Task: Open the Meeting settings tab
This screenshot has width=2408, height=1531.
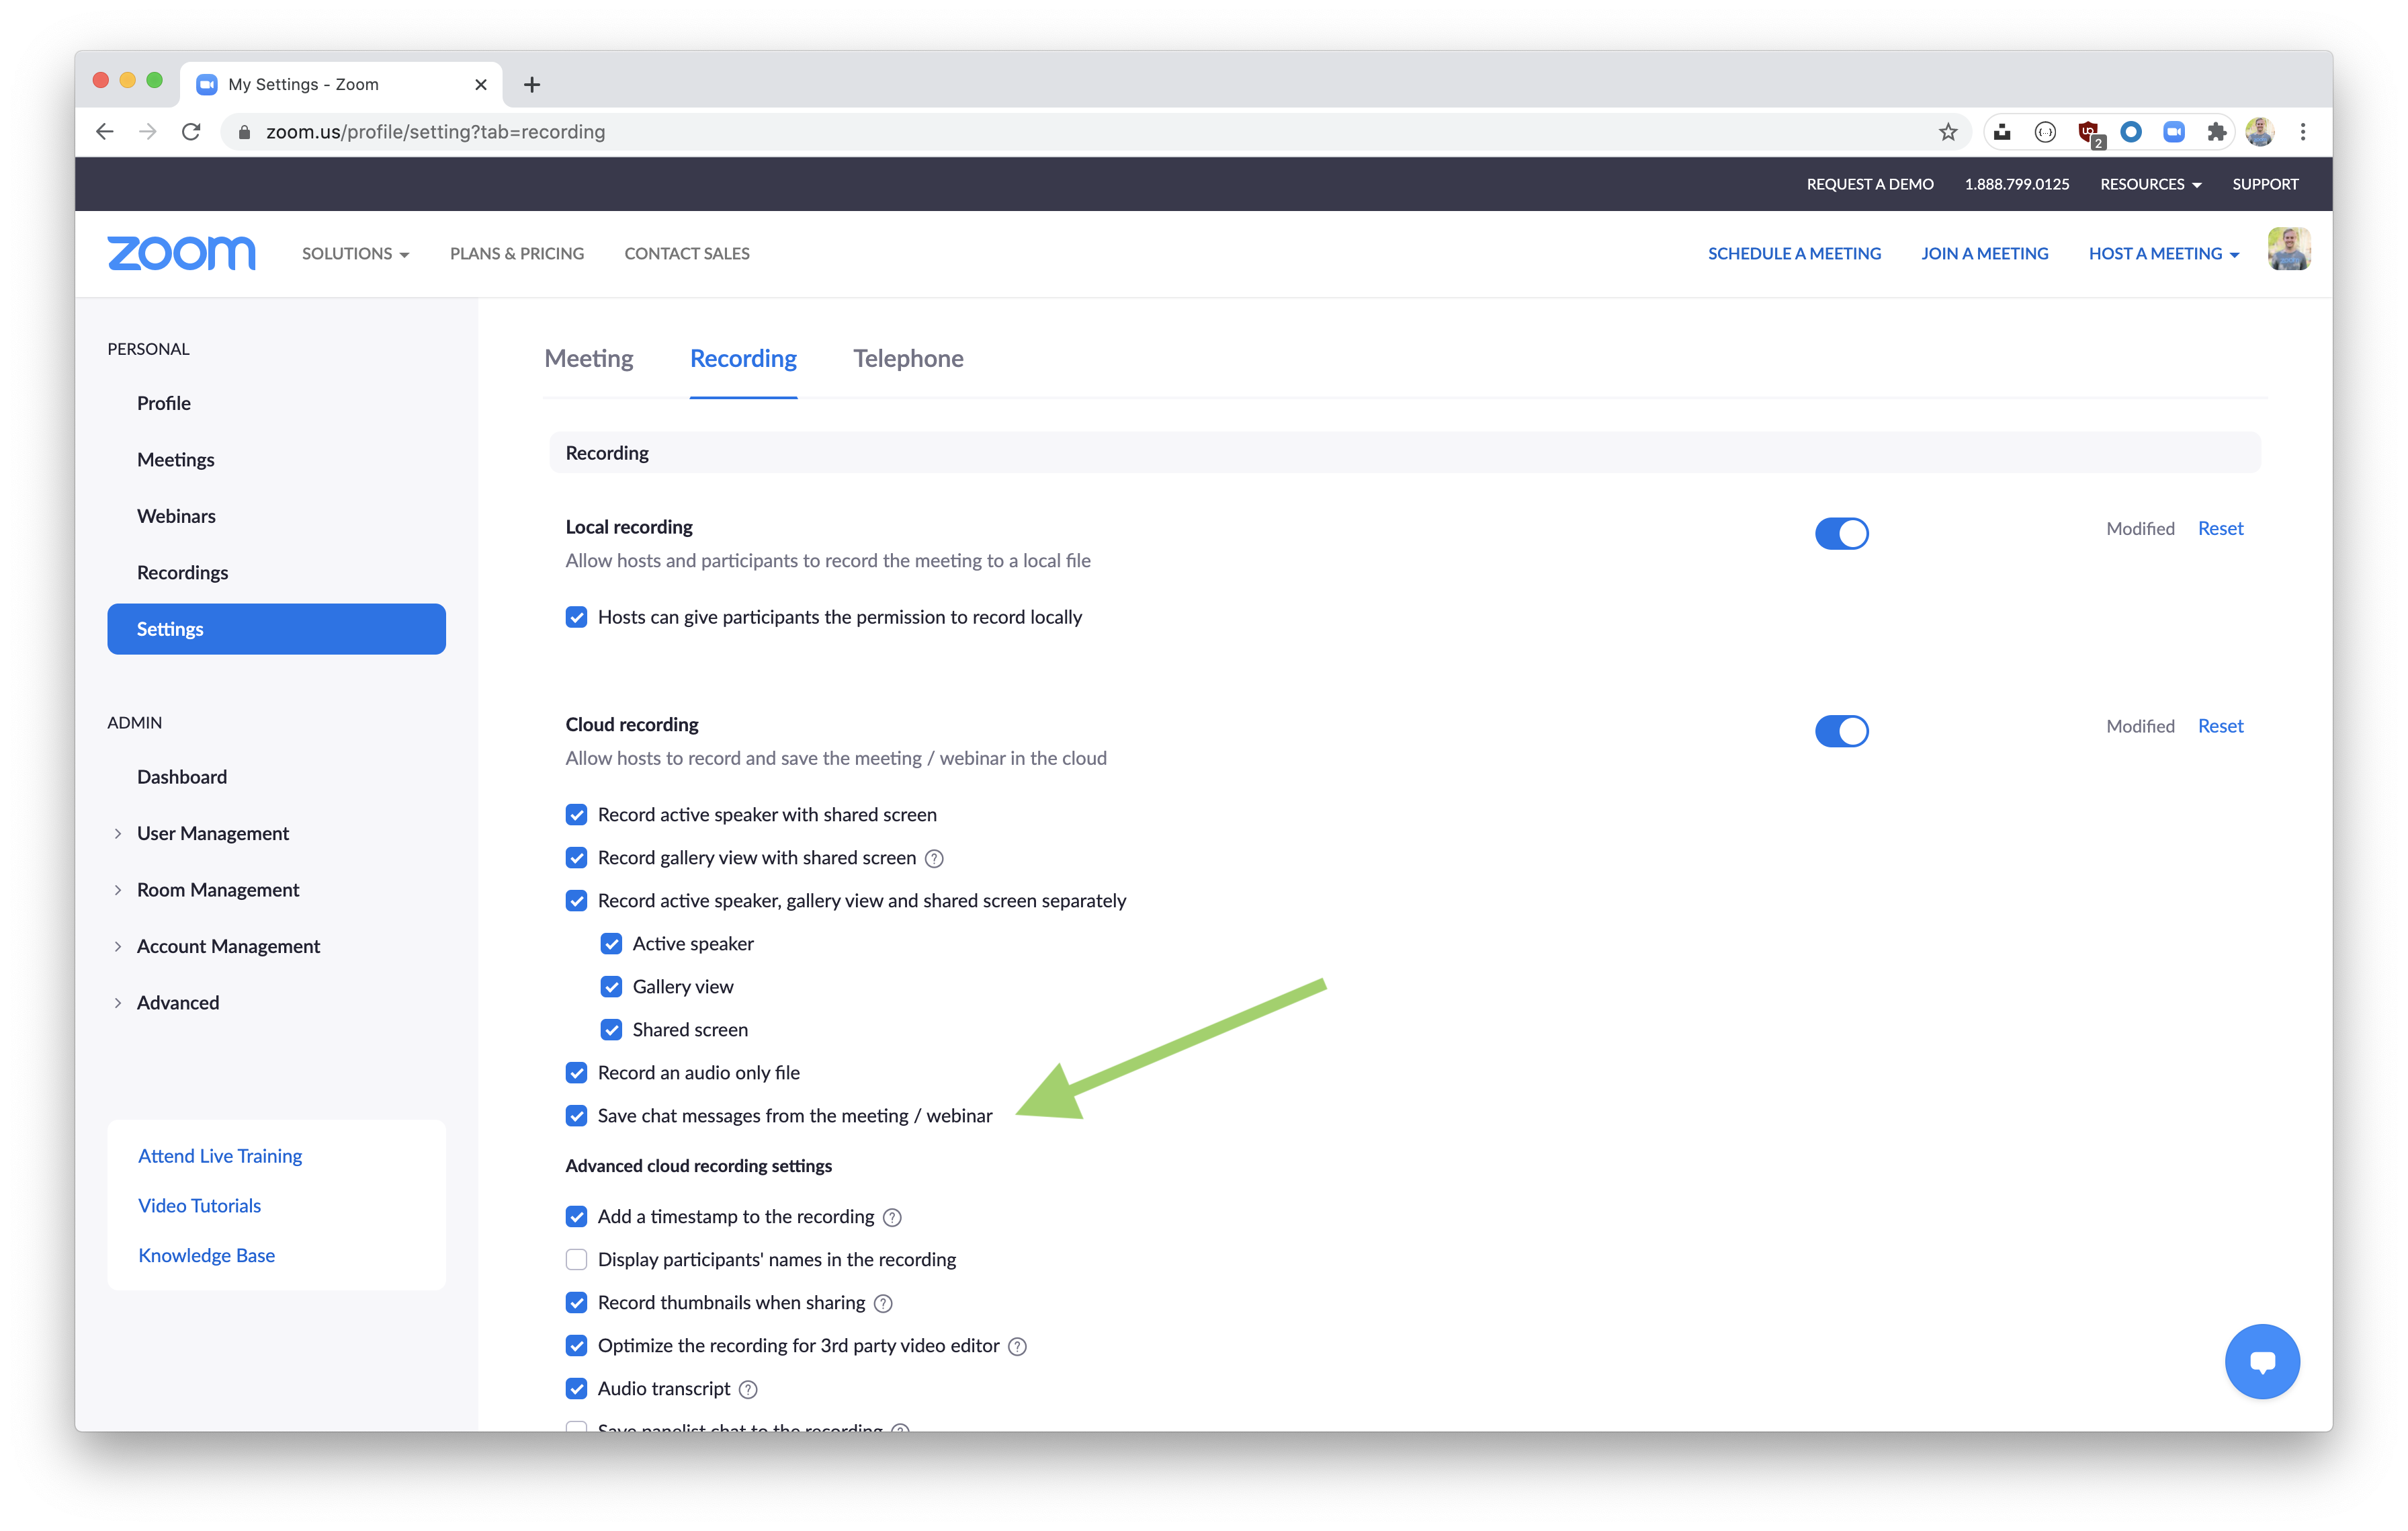Action: click(588, 358)
